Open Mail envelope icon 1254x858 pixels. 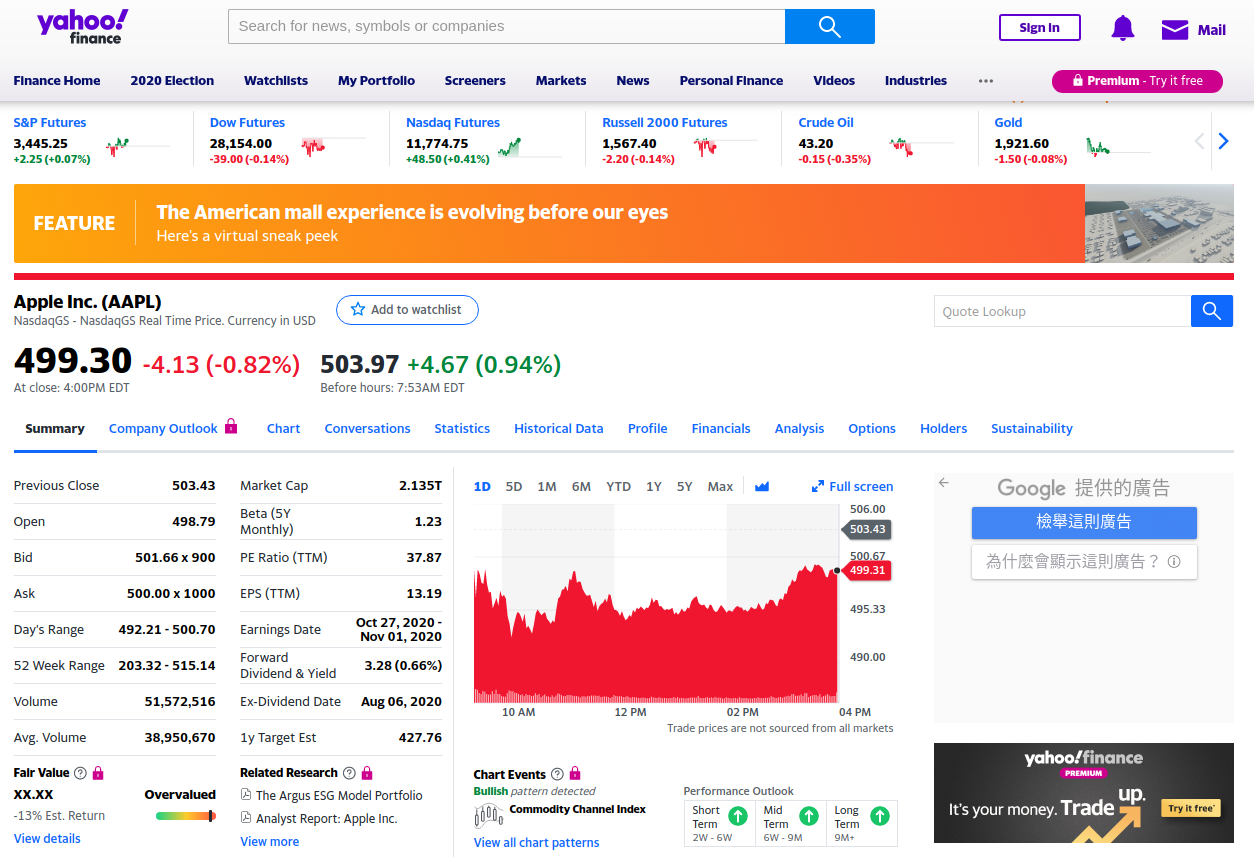coord(1174,29)
